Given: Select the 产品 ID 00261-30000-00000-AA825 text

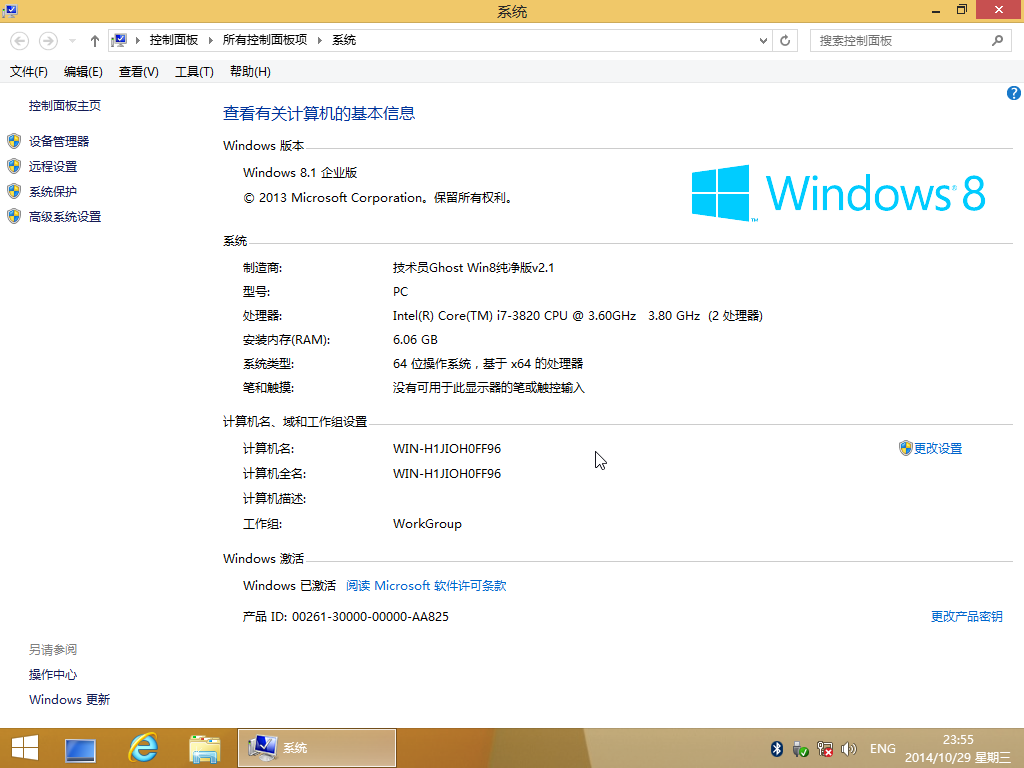Looking at the screenshot, I should 345,616.
